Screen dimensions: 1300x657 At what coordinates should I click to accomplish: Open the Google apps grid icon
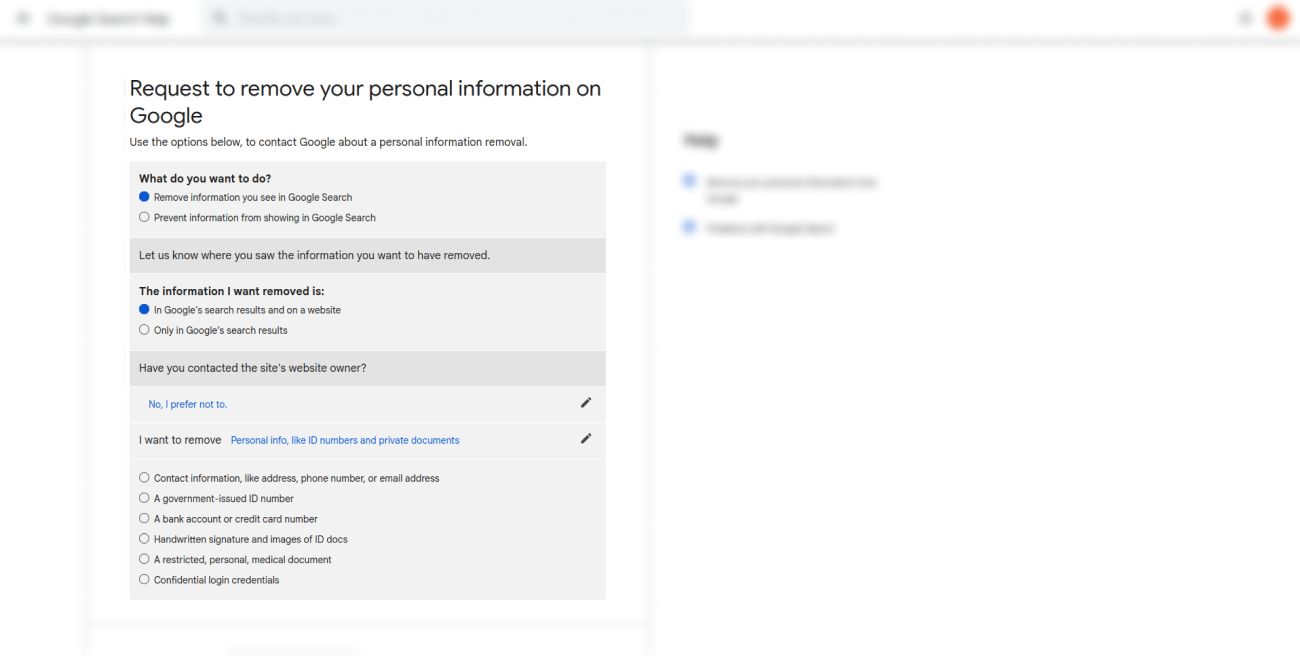pyautogui.click(x=1245, y=18)
